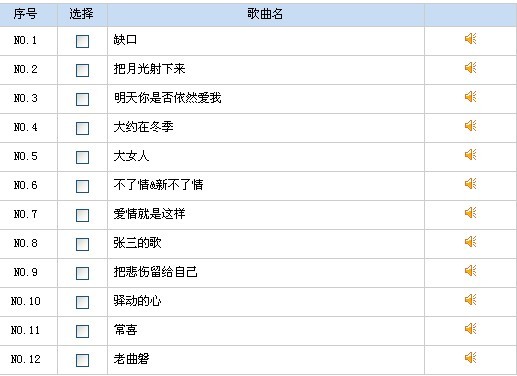Click the 序号 column header
517x376 pixels.
25,14
